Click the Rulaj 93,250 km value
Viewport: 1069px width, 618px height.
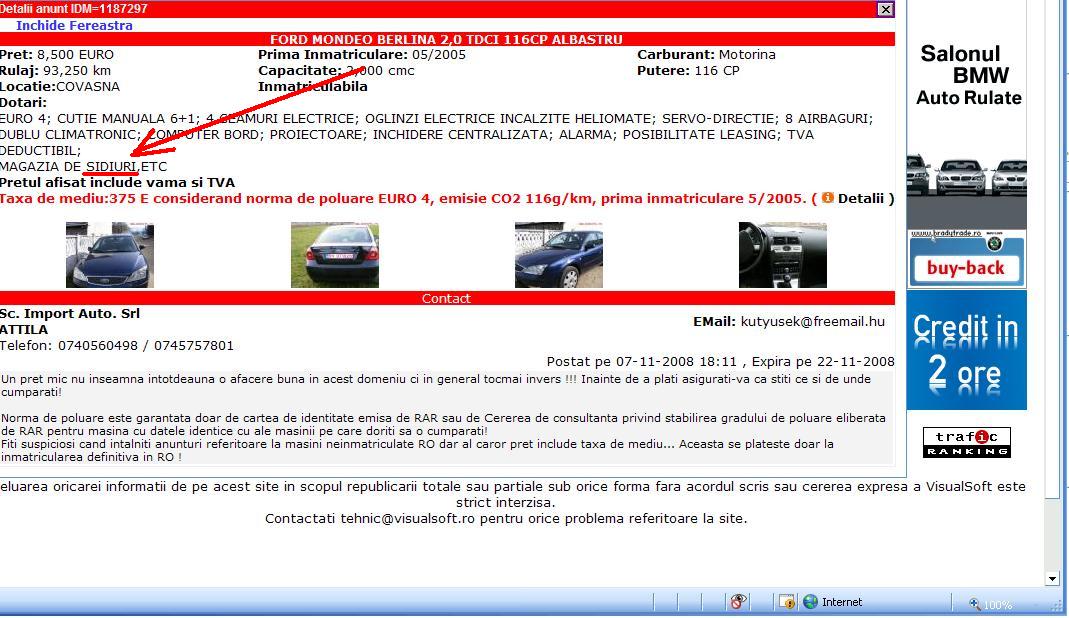(x=76, y=70)
